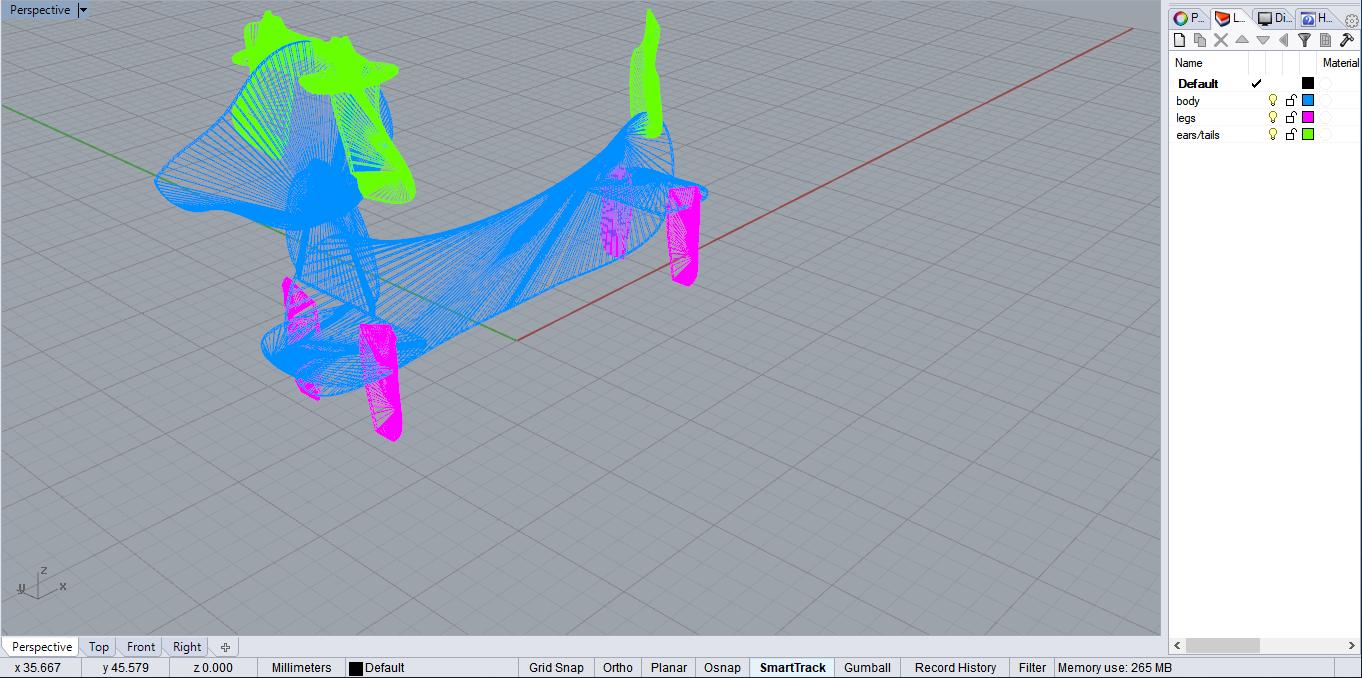Open the material circle for the legs layer

(x=1324, y=118)
